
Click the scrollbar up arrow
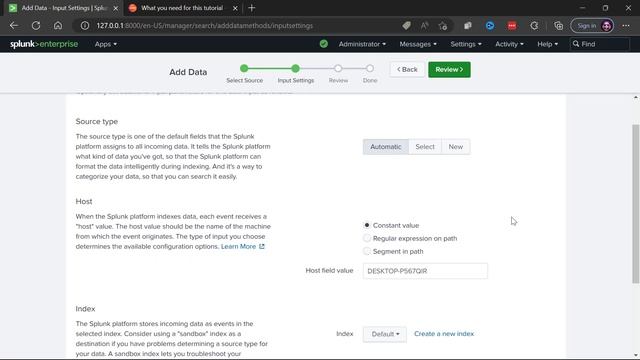coord(636,98)
